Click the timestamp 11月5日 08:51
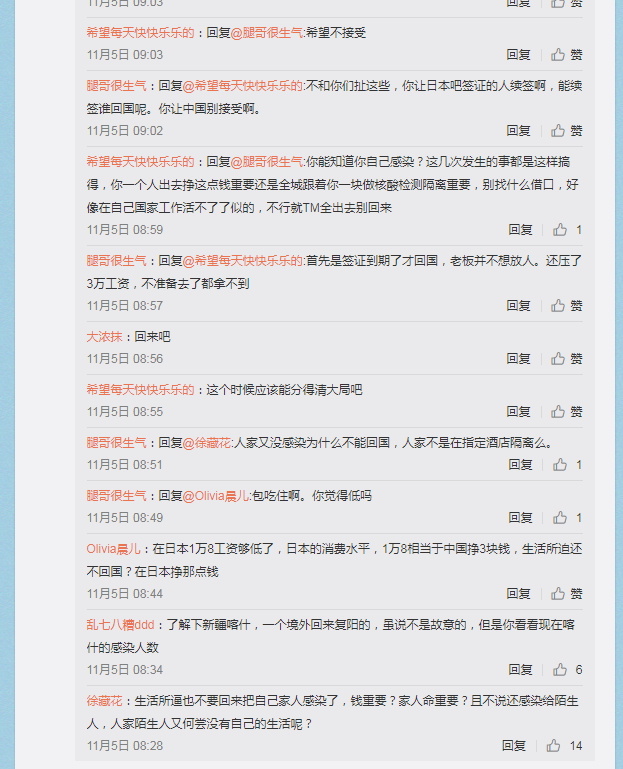This screenshot has height=769, width=623. click(125, 464)
